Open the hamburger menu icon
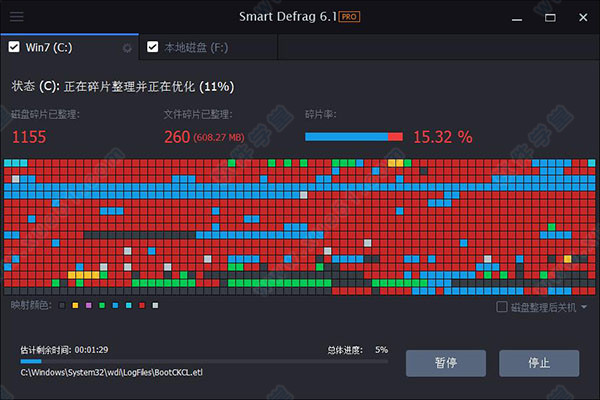Image resolution: width=600 pixels, height=400 pixels. [x=16, y=17]
